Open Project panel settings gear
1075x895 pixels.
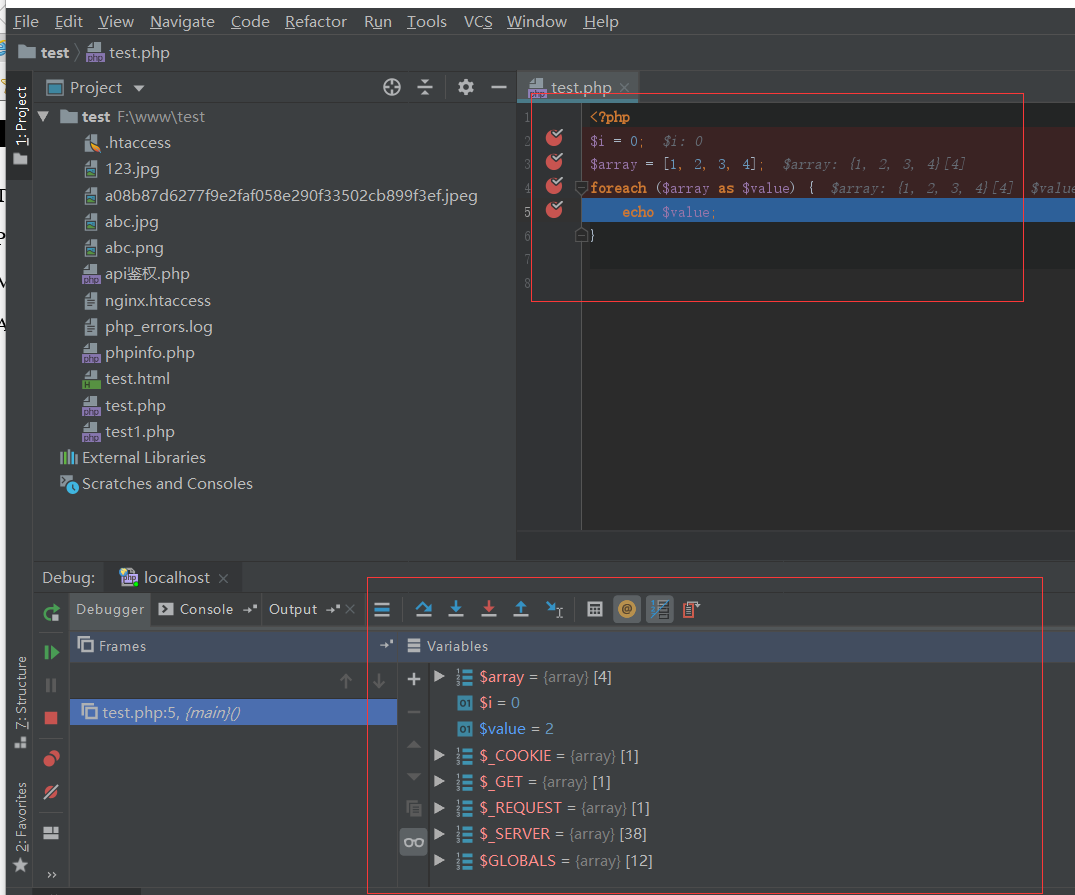click(x=466, y=87)
